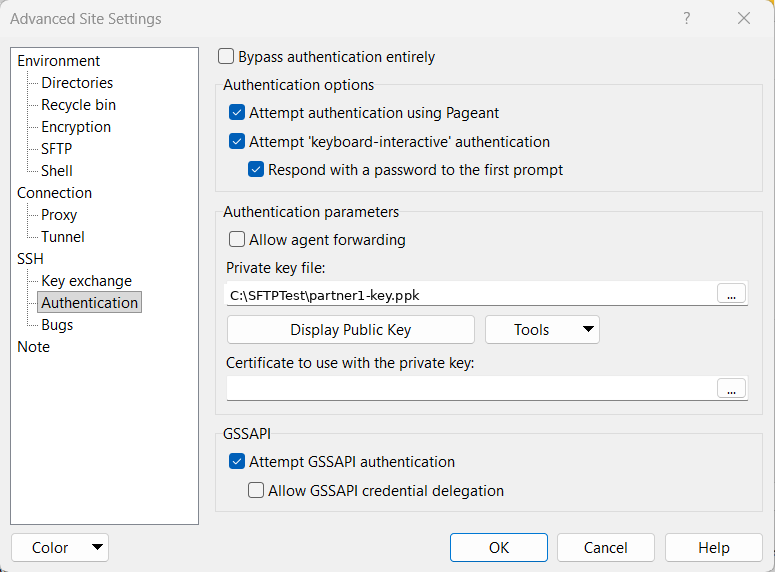
Task: Select Authentication under SSH
Action: click(x=89, y=303)
